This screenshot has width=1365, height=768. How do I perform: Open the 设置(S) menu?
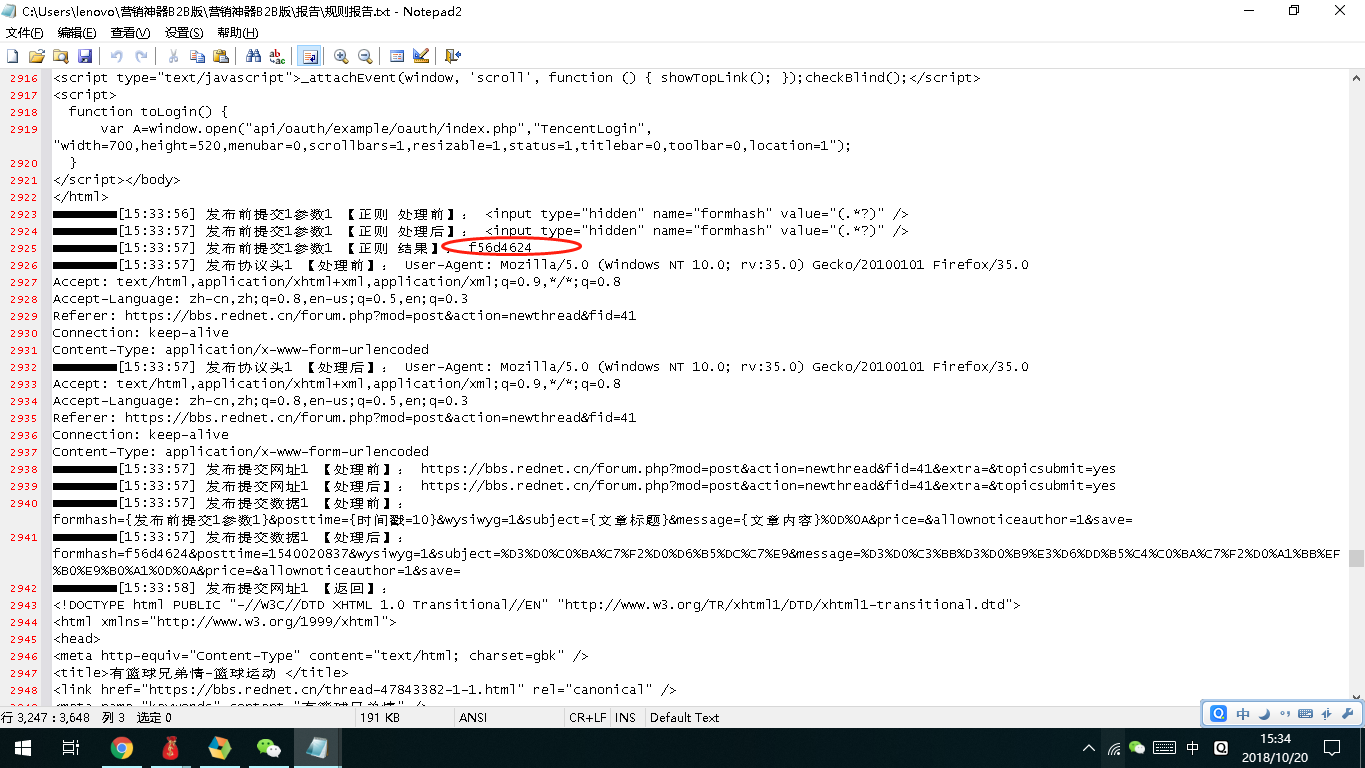[184, 33]
